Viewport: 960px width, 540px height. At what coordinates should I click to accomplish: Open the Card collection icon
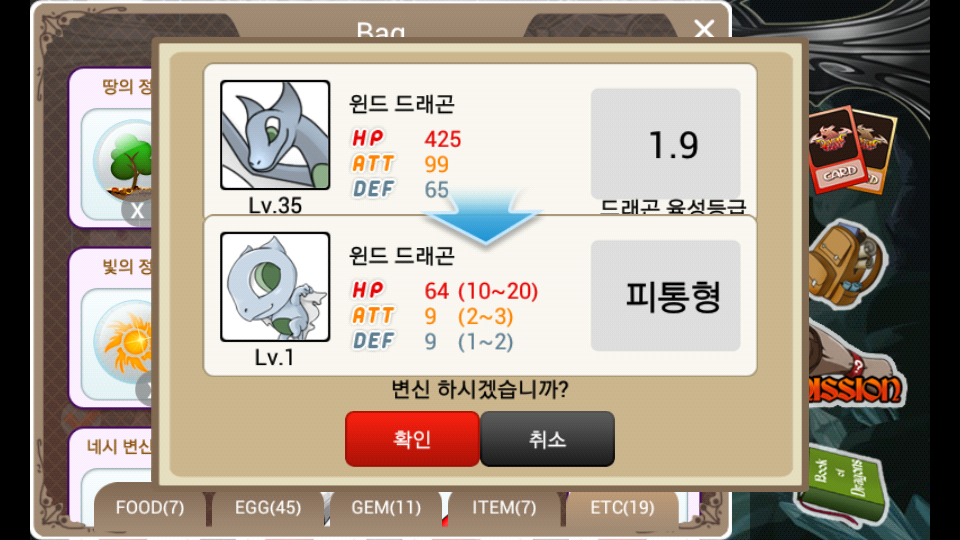pyautogui.click(x=851, y=151)
